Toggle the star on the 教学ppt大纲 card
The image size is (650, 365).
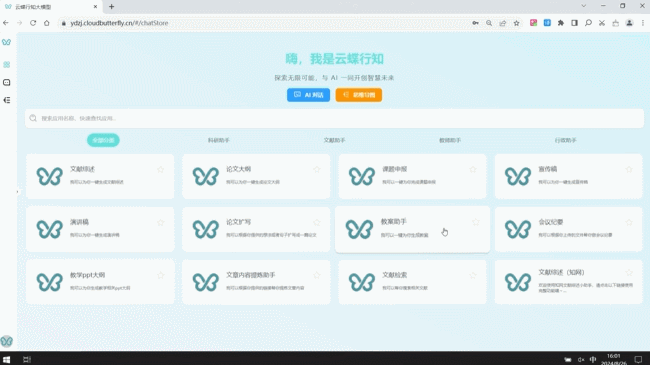pos(160,275)
